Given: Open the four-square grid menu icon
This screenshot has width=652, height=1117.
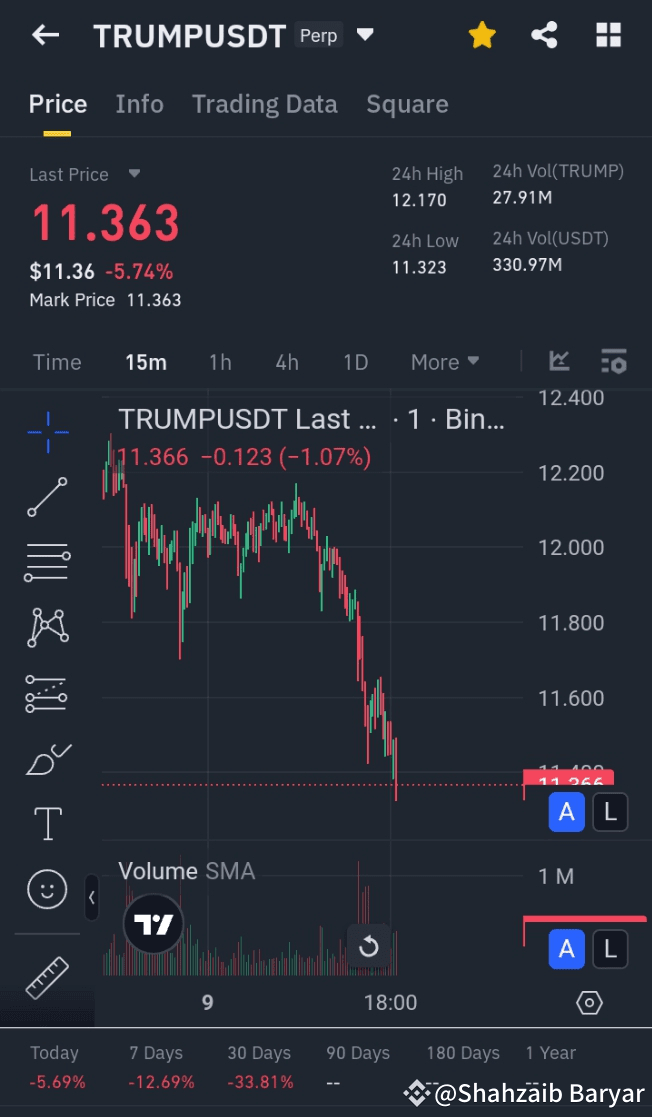Looking at the screenshot, I should pos(609,35).
